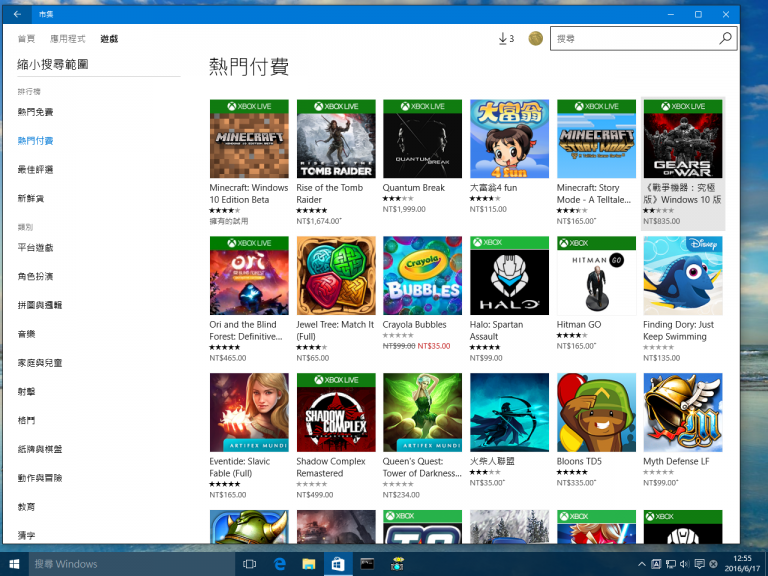
Task: Open the user account avatar
Action: point(535,38)
